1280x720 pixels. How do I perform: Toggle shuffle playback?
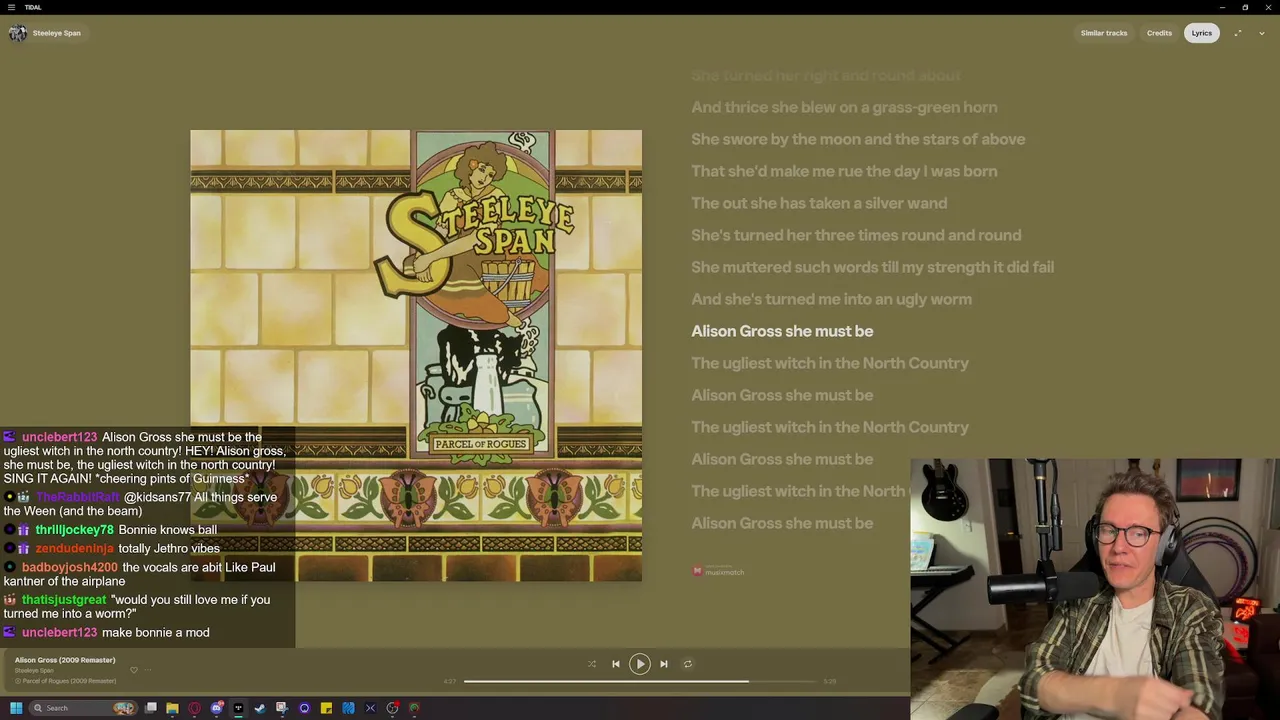(x=591, y=664)
